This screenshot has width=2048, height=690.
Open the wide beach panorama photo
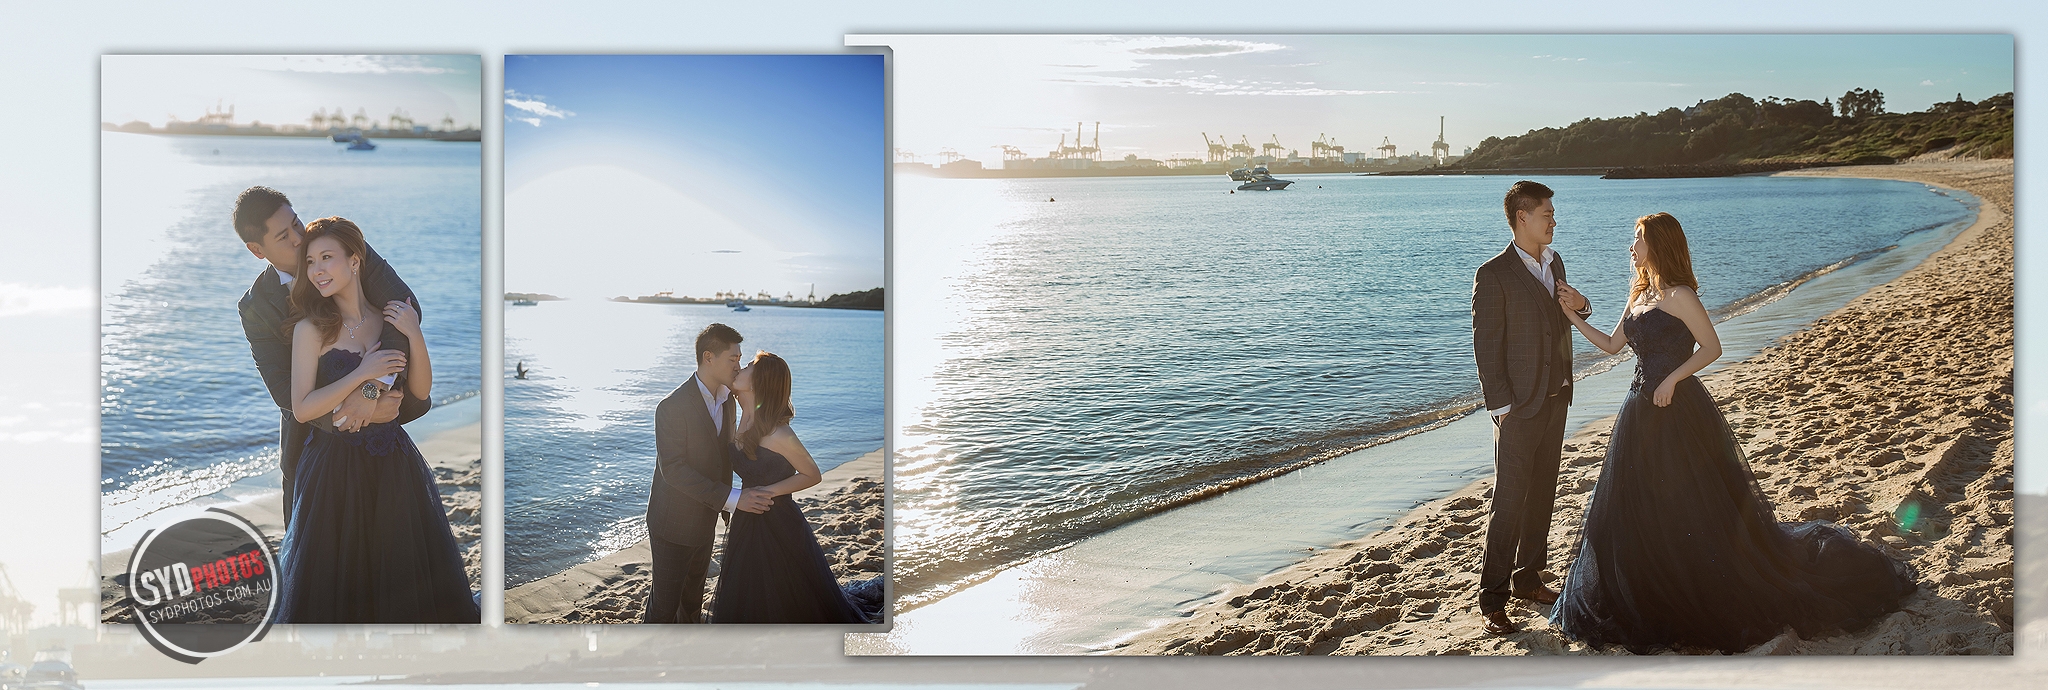1429,345
